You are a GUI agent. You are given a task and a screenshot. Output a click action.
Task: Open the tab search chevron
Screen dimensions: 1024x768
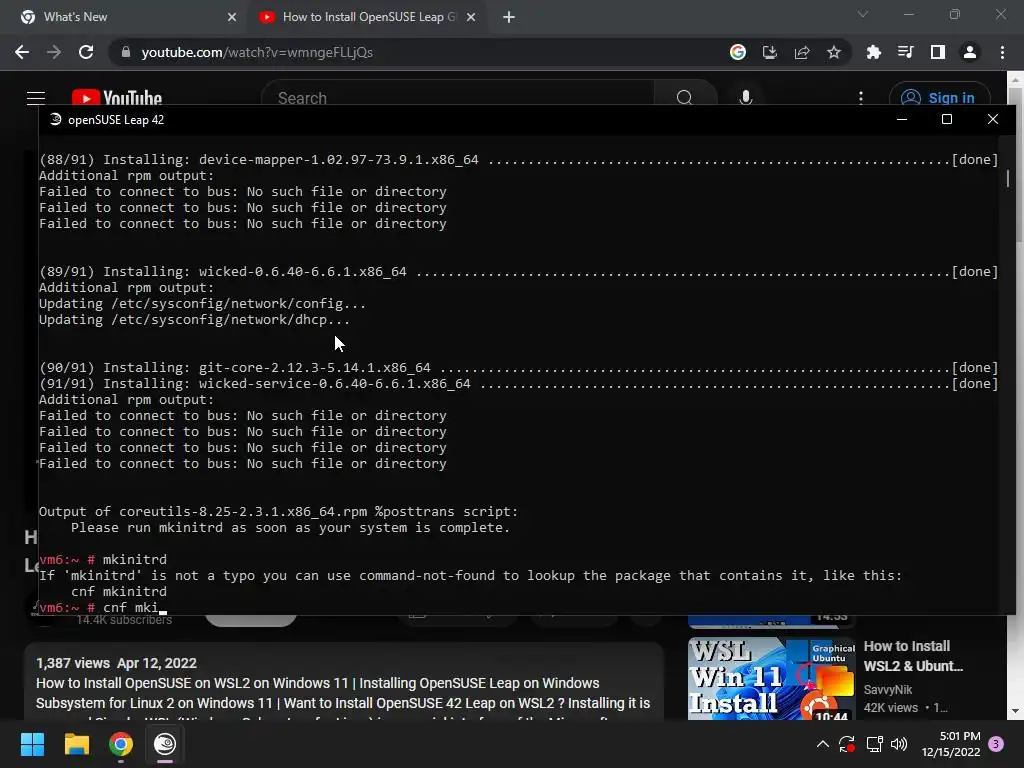863,14
